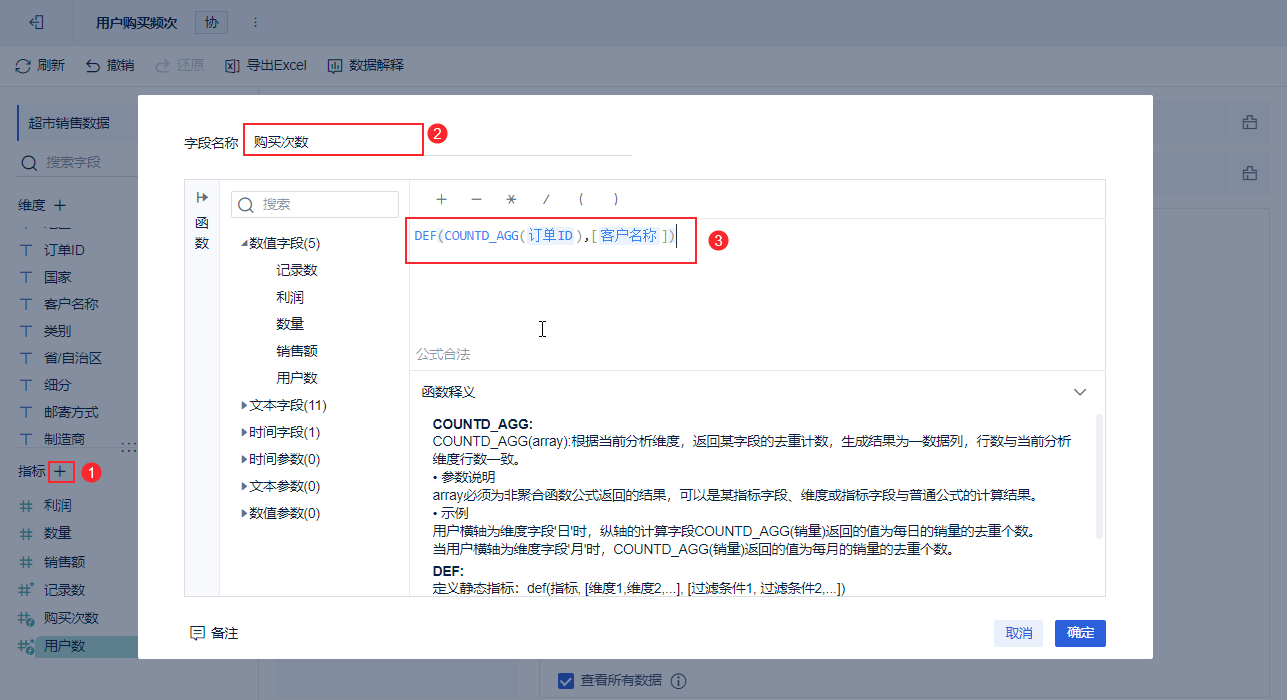Click the 刷新 refresh toolbar button

coord(41,65)
